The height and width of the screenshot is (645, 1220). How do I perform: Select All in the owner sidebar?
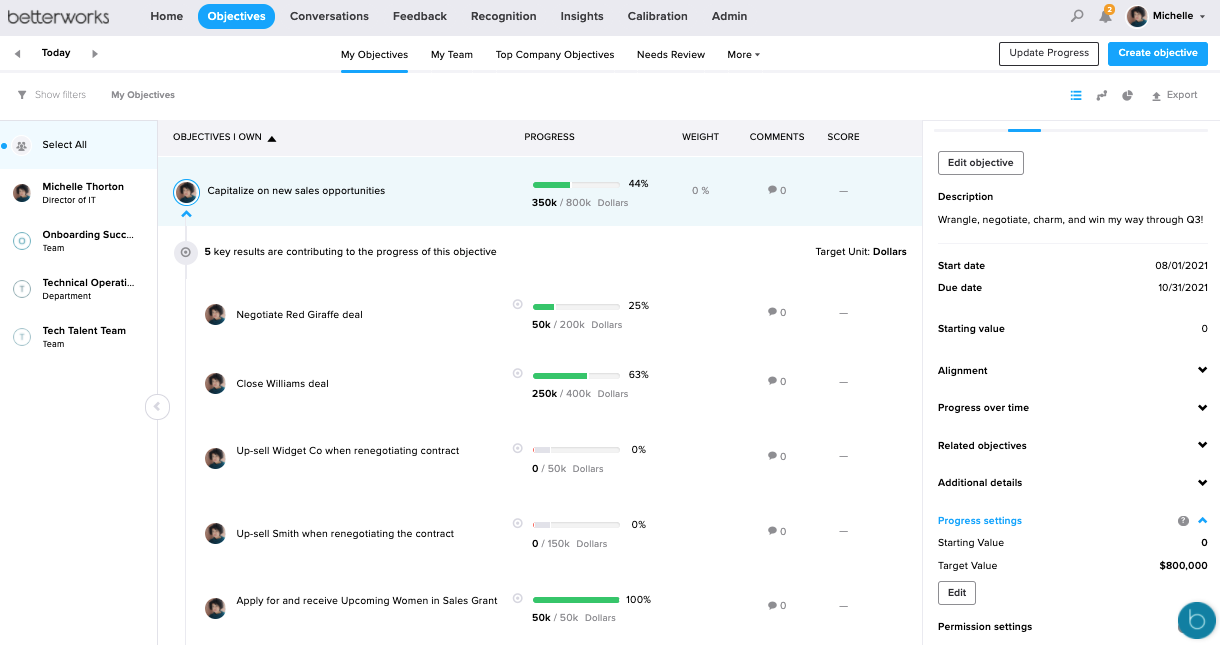[x=64, y=145]
